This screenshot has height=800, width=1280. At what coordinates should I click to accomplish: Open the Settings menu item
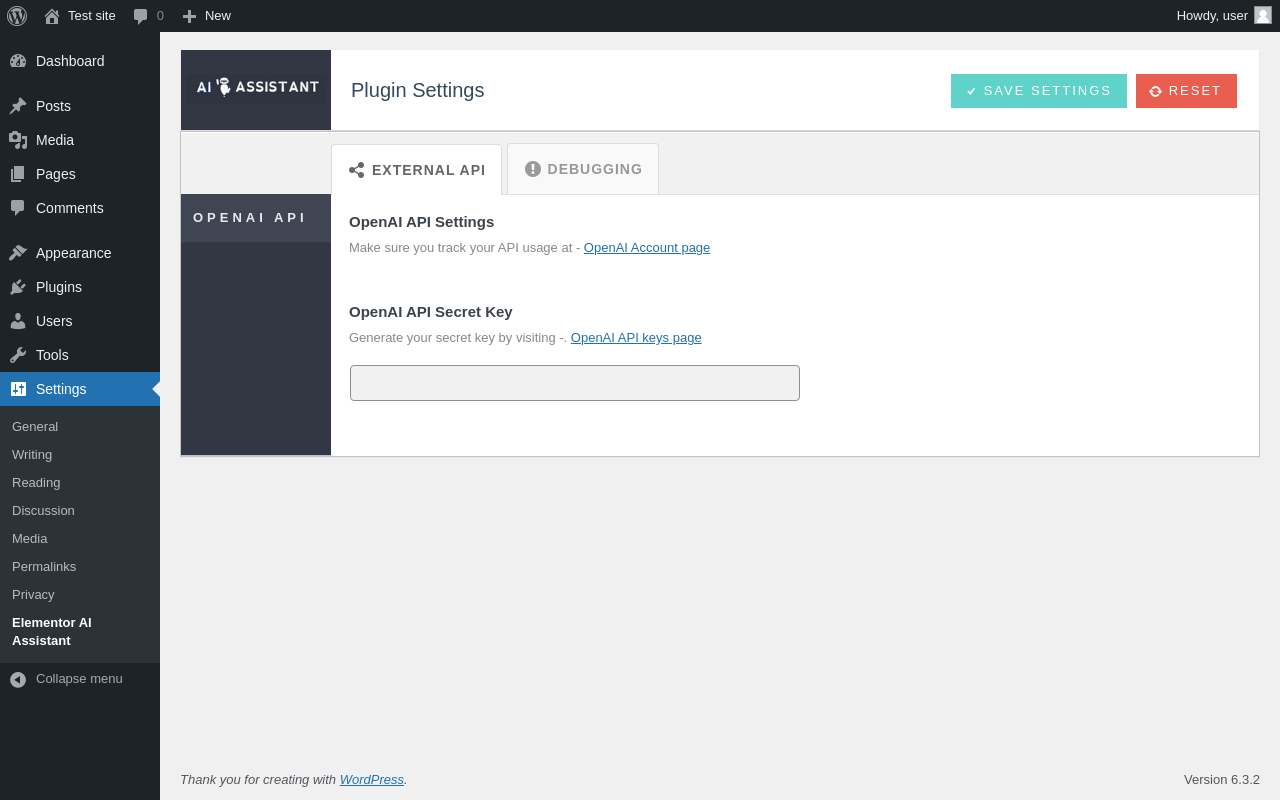coord(80,389)
